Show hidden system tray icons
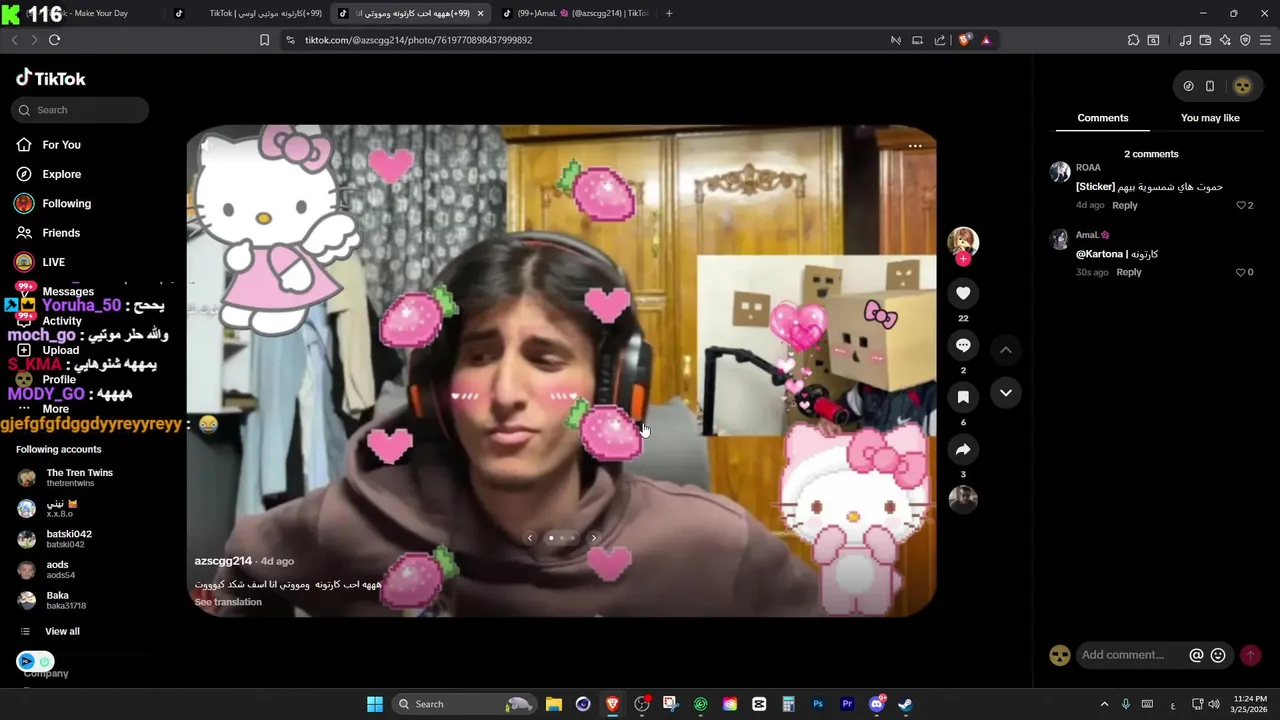The image size is (1280, 720). (1104, 704)
